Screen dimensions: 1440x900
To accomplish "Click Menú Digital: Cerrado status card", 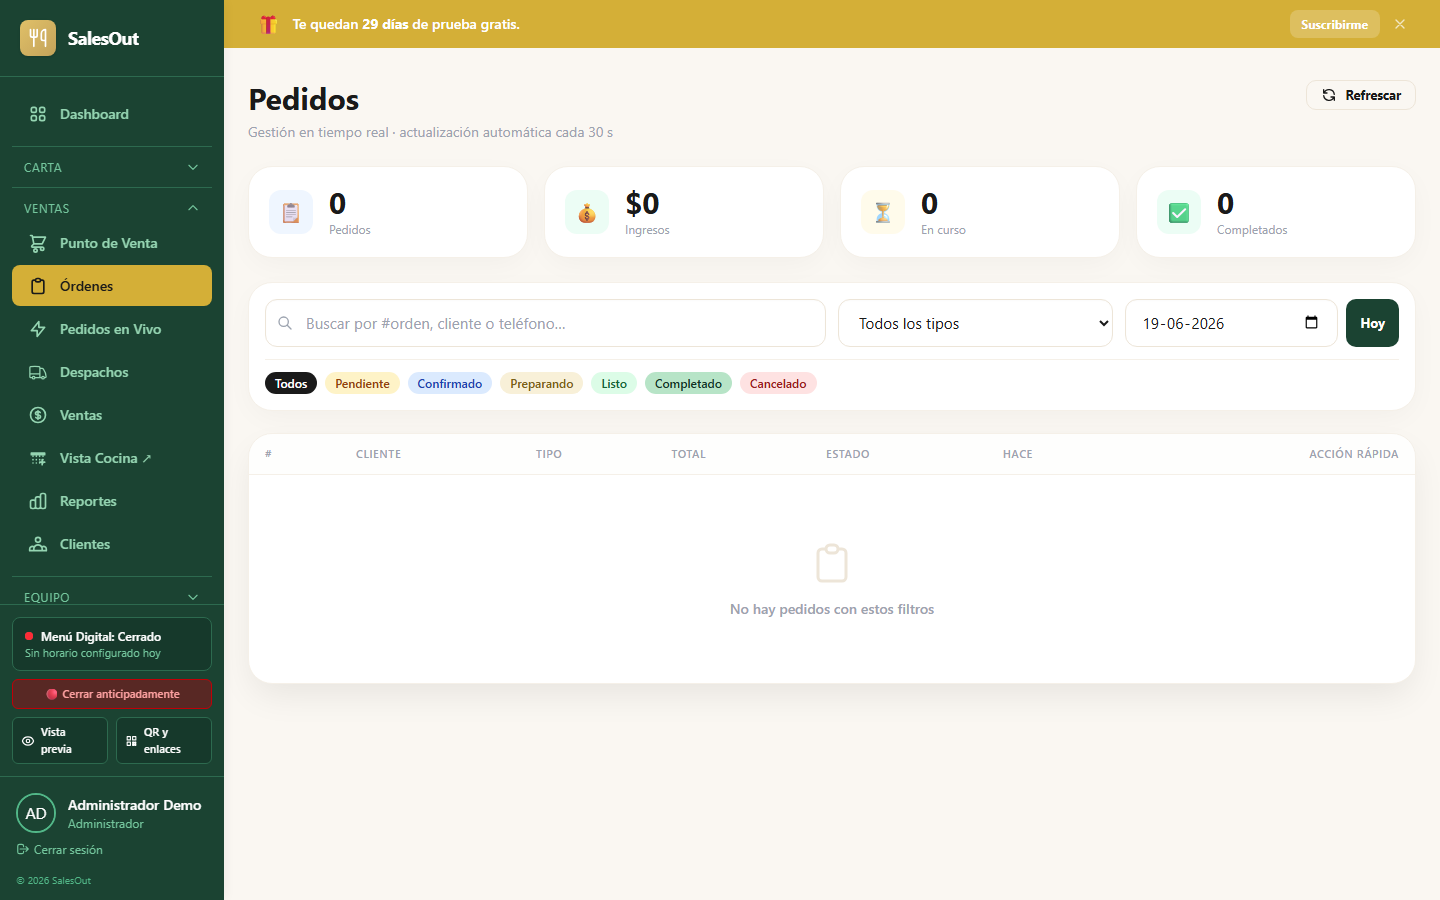I will point(112,644).
